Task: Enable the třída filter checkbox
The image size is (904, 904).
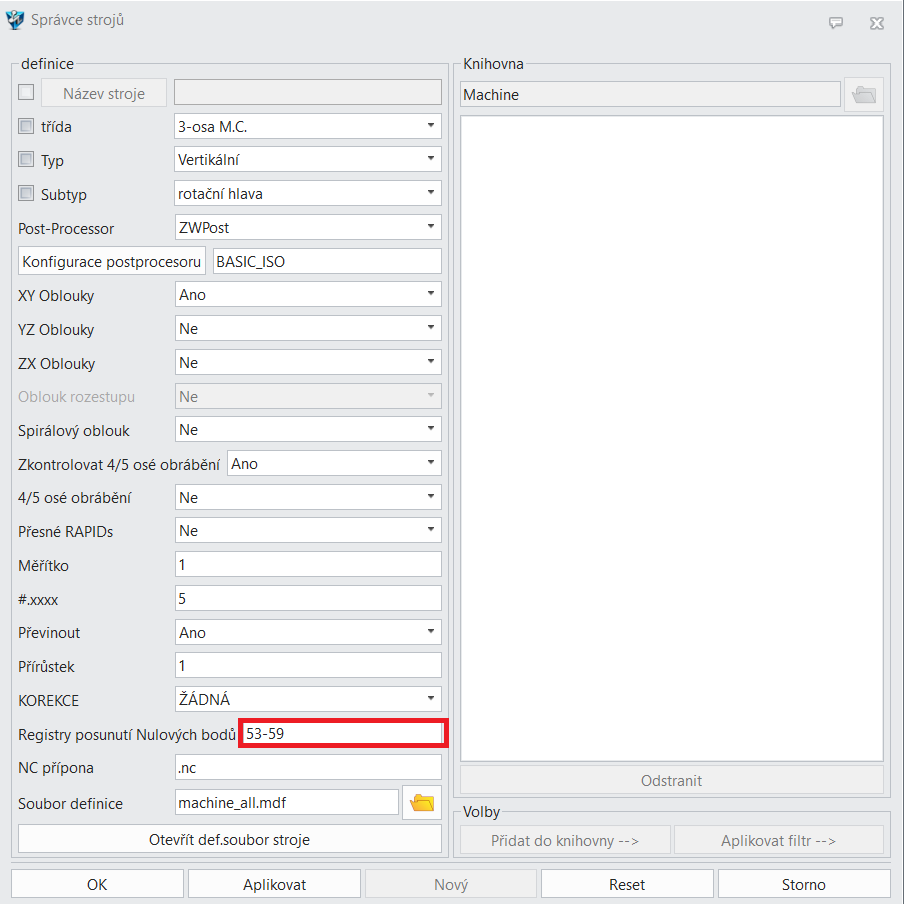Action: [26, 126]
